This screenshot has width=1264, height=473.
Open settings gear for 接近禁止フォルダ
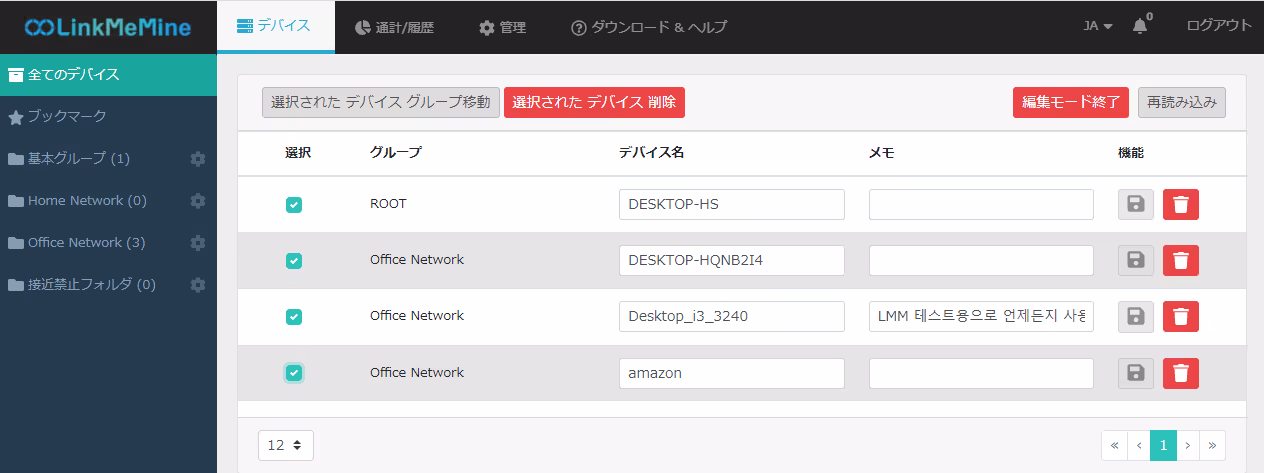click(198, 285)
